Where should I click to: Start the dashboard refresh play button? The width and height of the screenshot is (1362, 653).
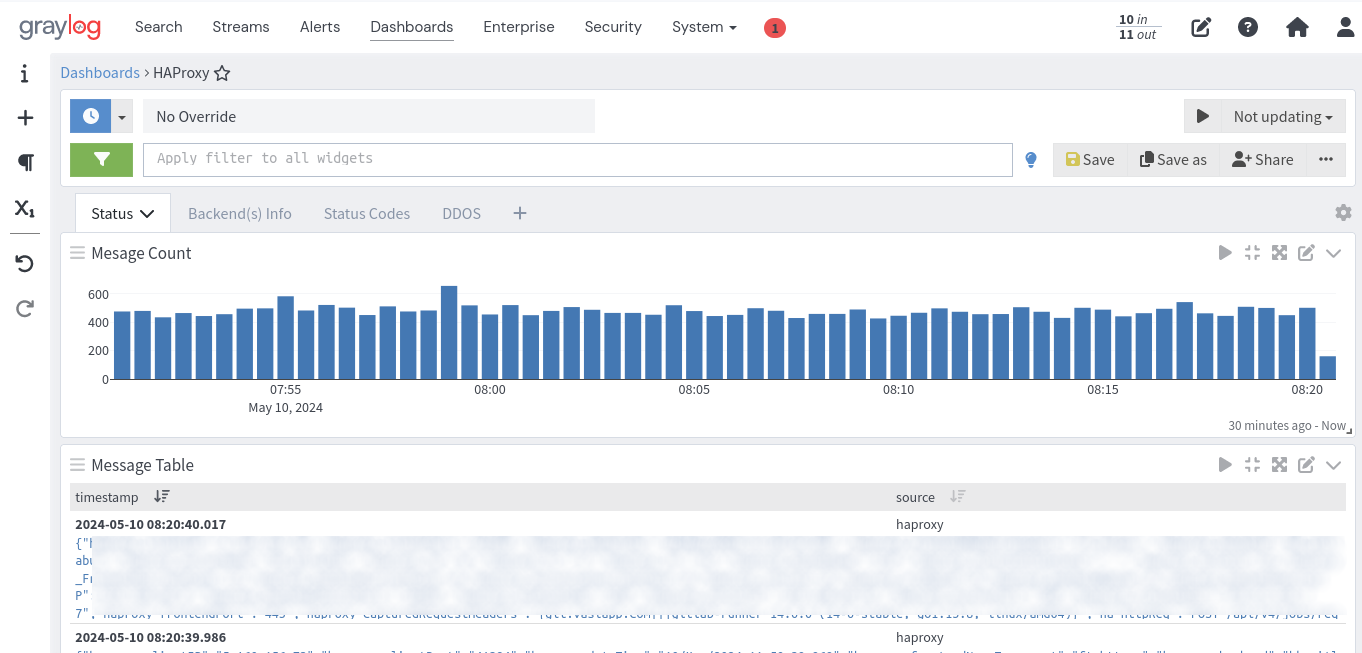pos(1203,116)
